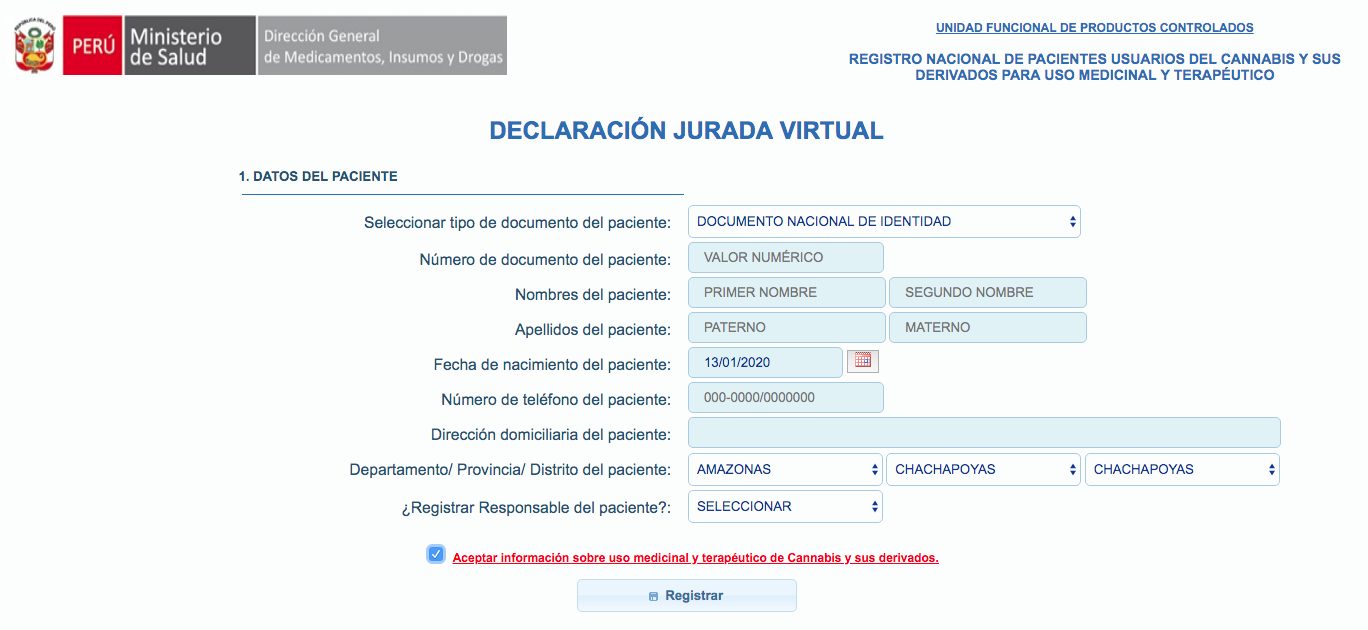Focus the home address input field
The image size is (1368, 630).
(984, 432)
